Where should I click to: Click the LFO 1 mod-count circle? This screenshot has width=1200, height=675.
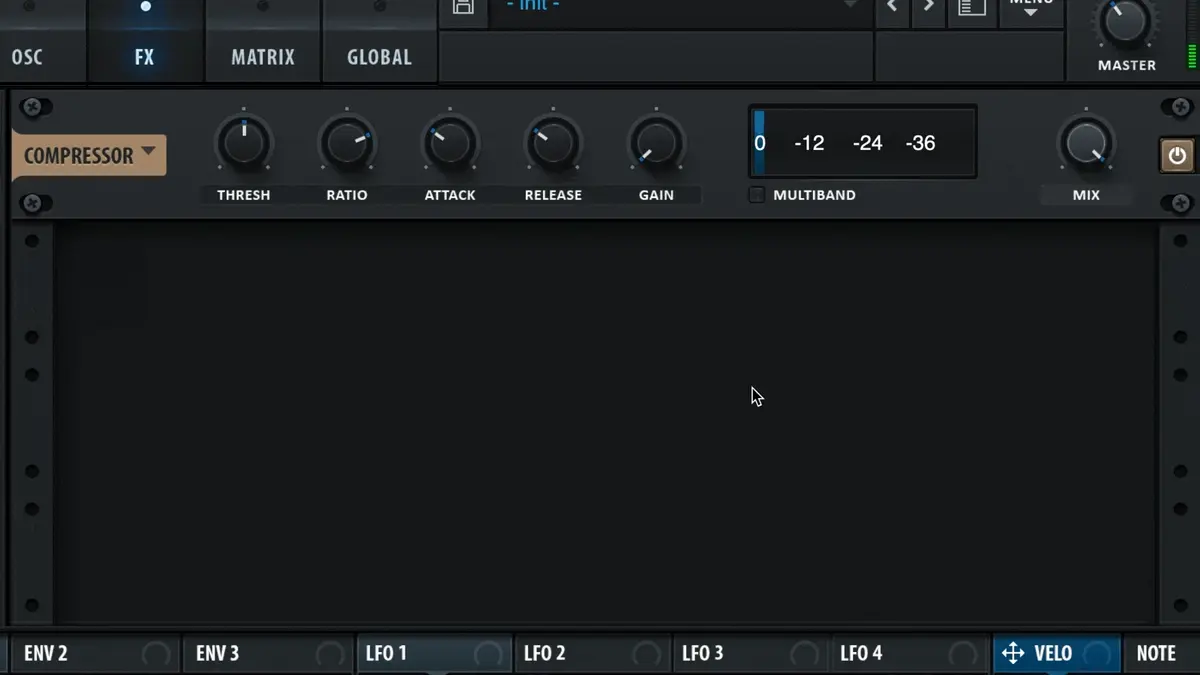[x=488, y=655]
